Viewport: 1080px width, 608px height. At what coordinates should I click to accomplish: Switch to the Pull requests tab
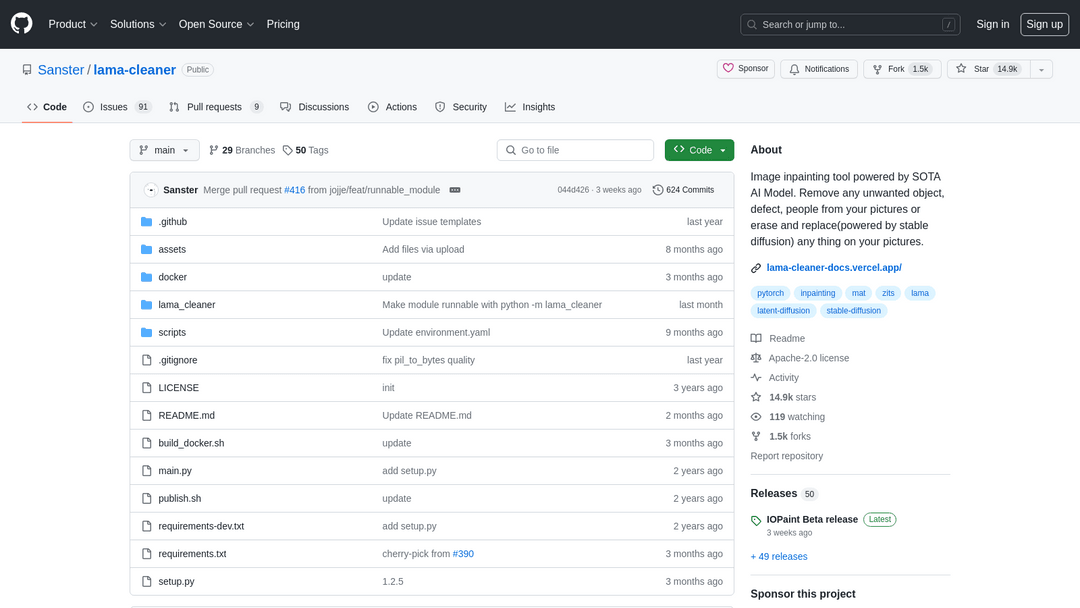tap(216, 107)
